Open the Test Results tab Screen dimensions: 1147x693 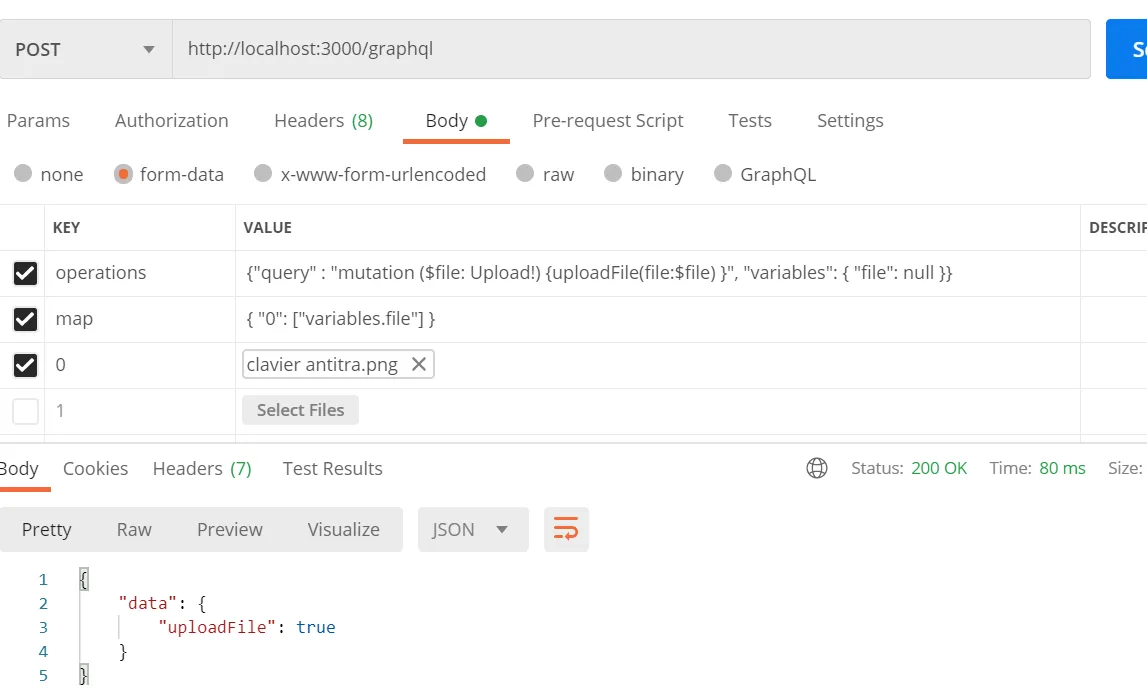click(332, 468)
